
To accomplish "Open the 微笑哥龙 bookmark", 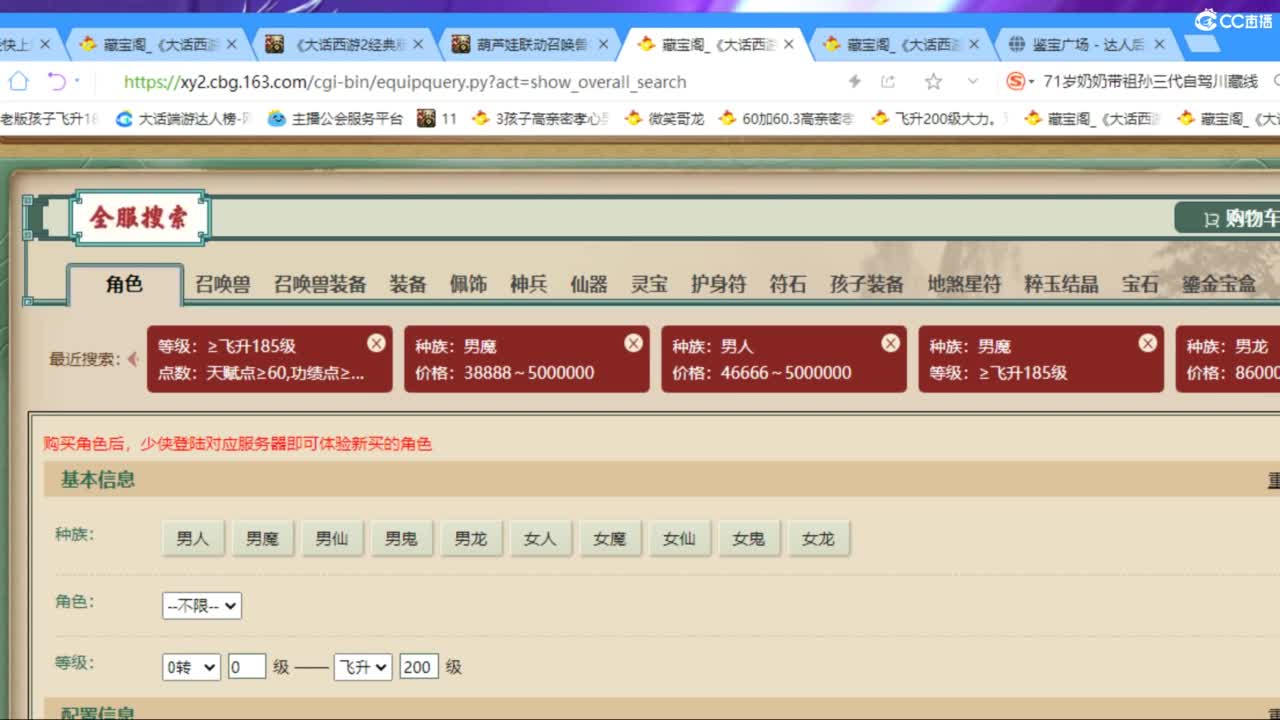I will pyautogui.click(x=664, y=118).
